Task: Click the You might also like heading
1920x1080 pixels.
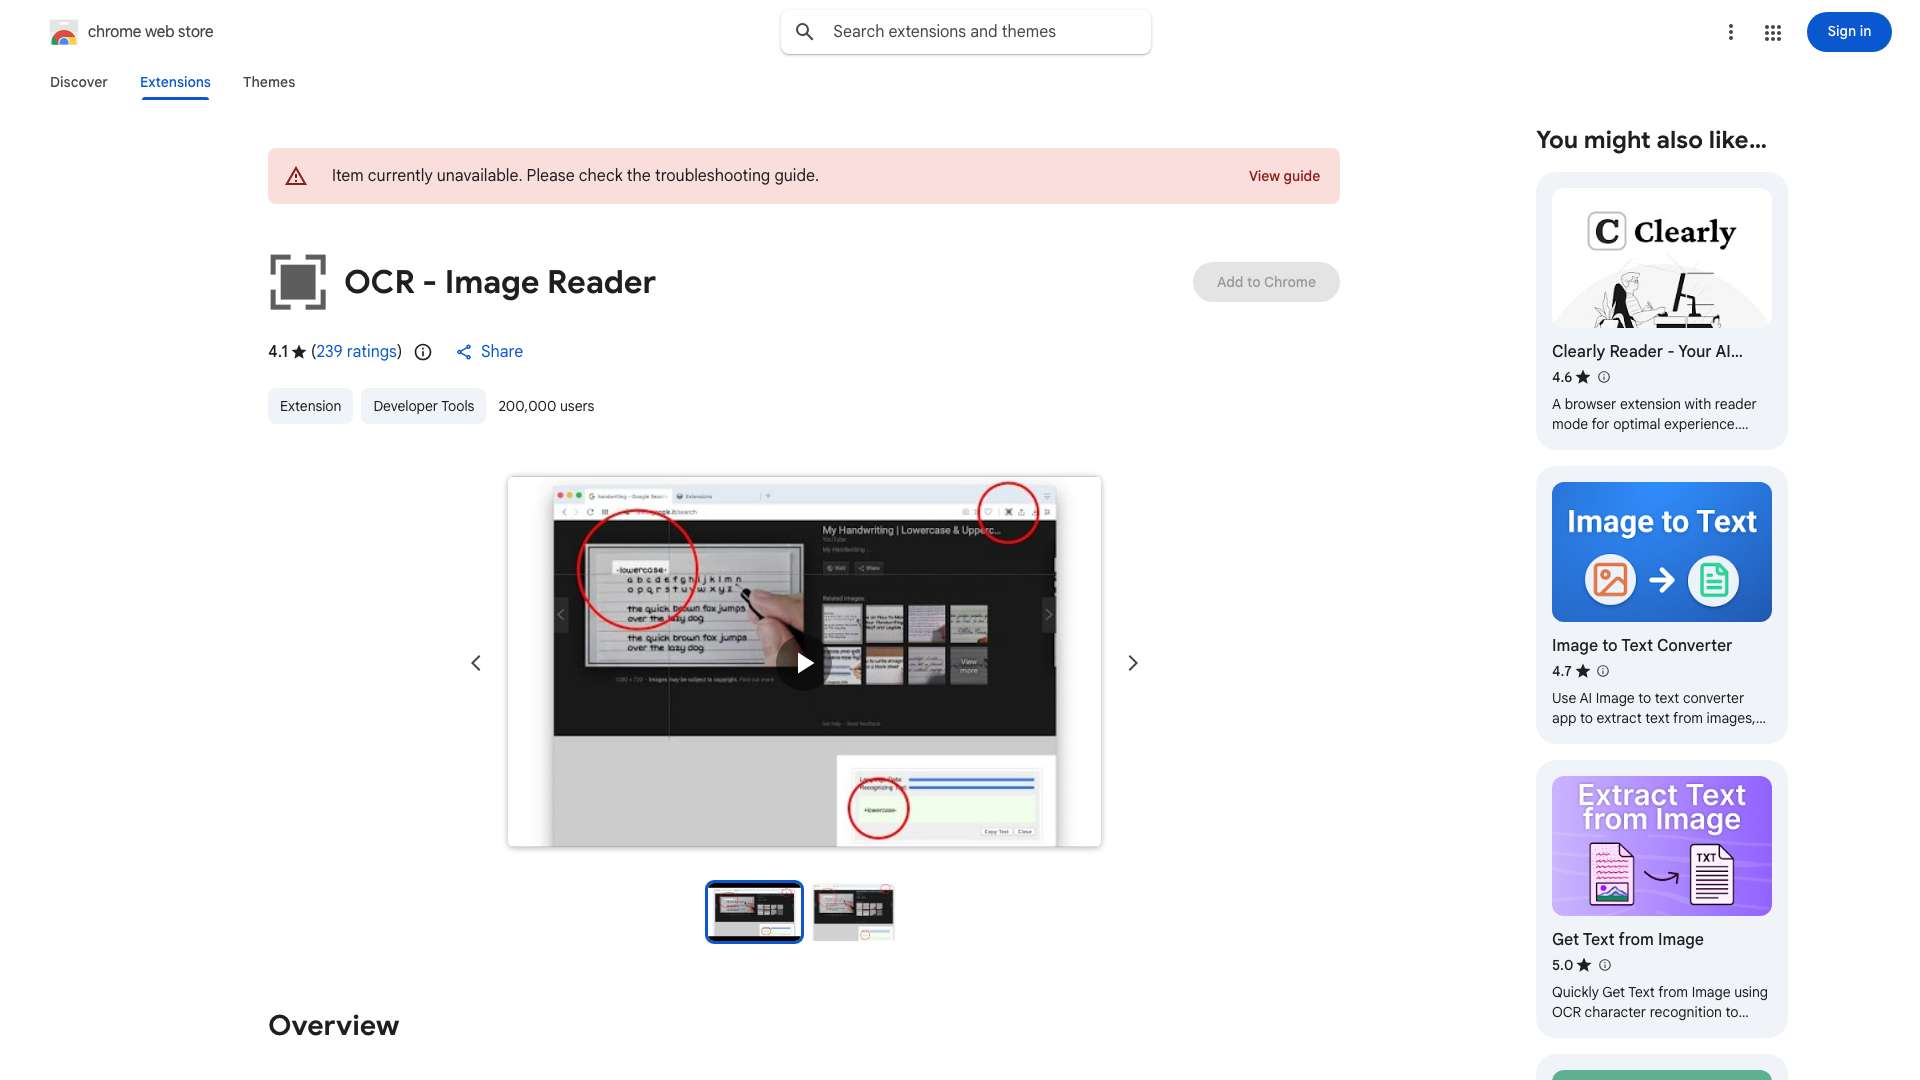Action: coord(1651,140)
